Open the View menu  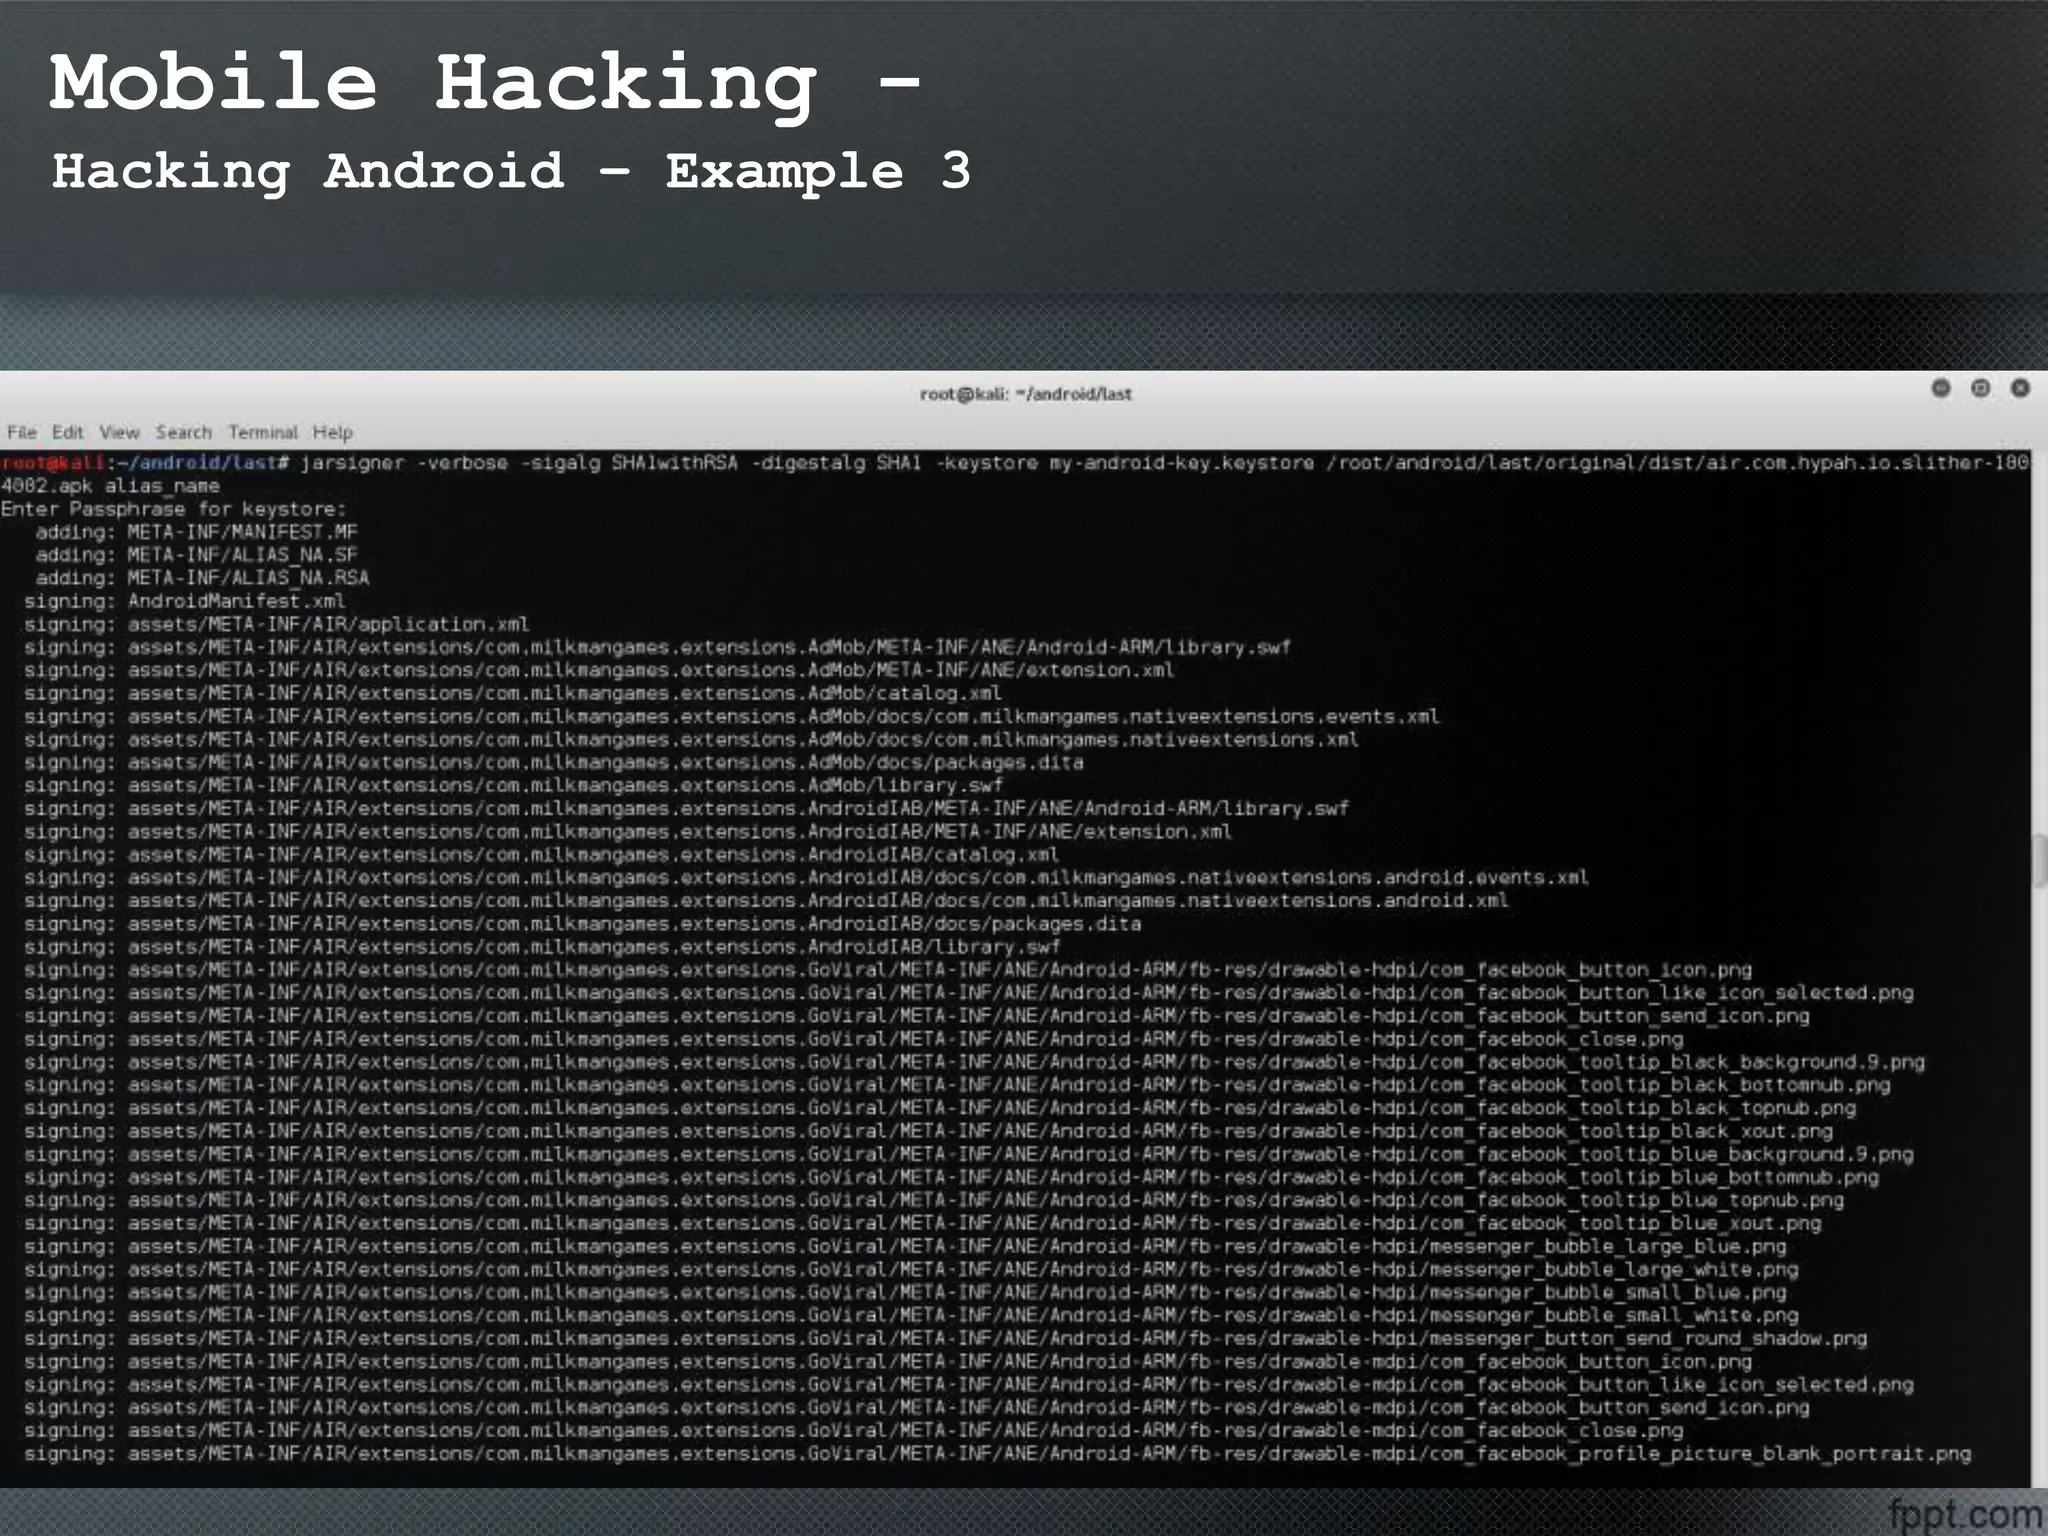pos(119,432)
